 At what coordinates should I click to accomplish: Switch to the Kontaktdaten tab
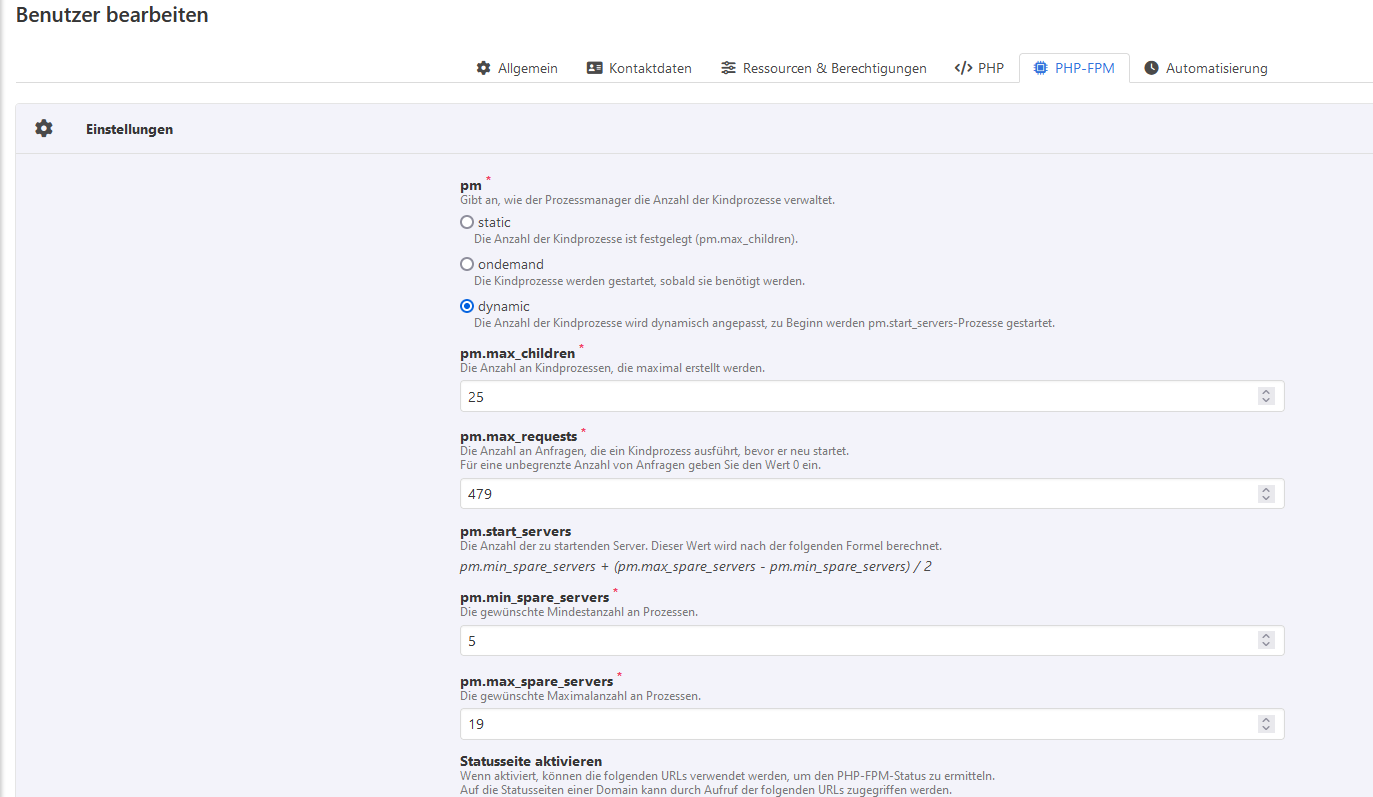pyautogui.click(x=650, y=68)
